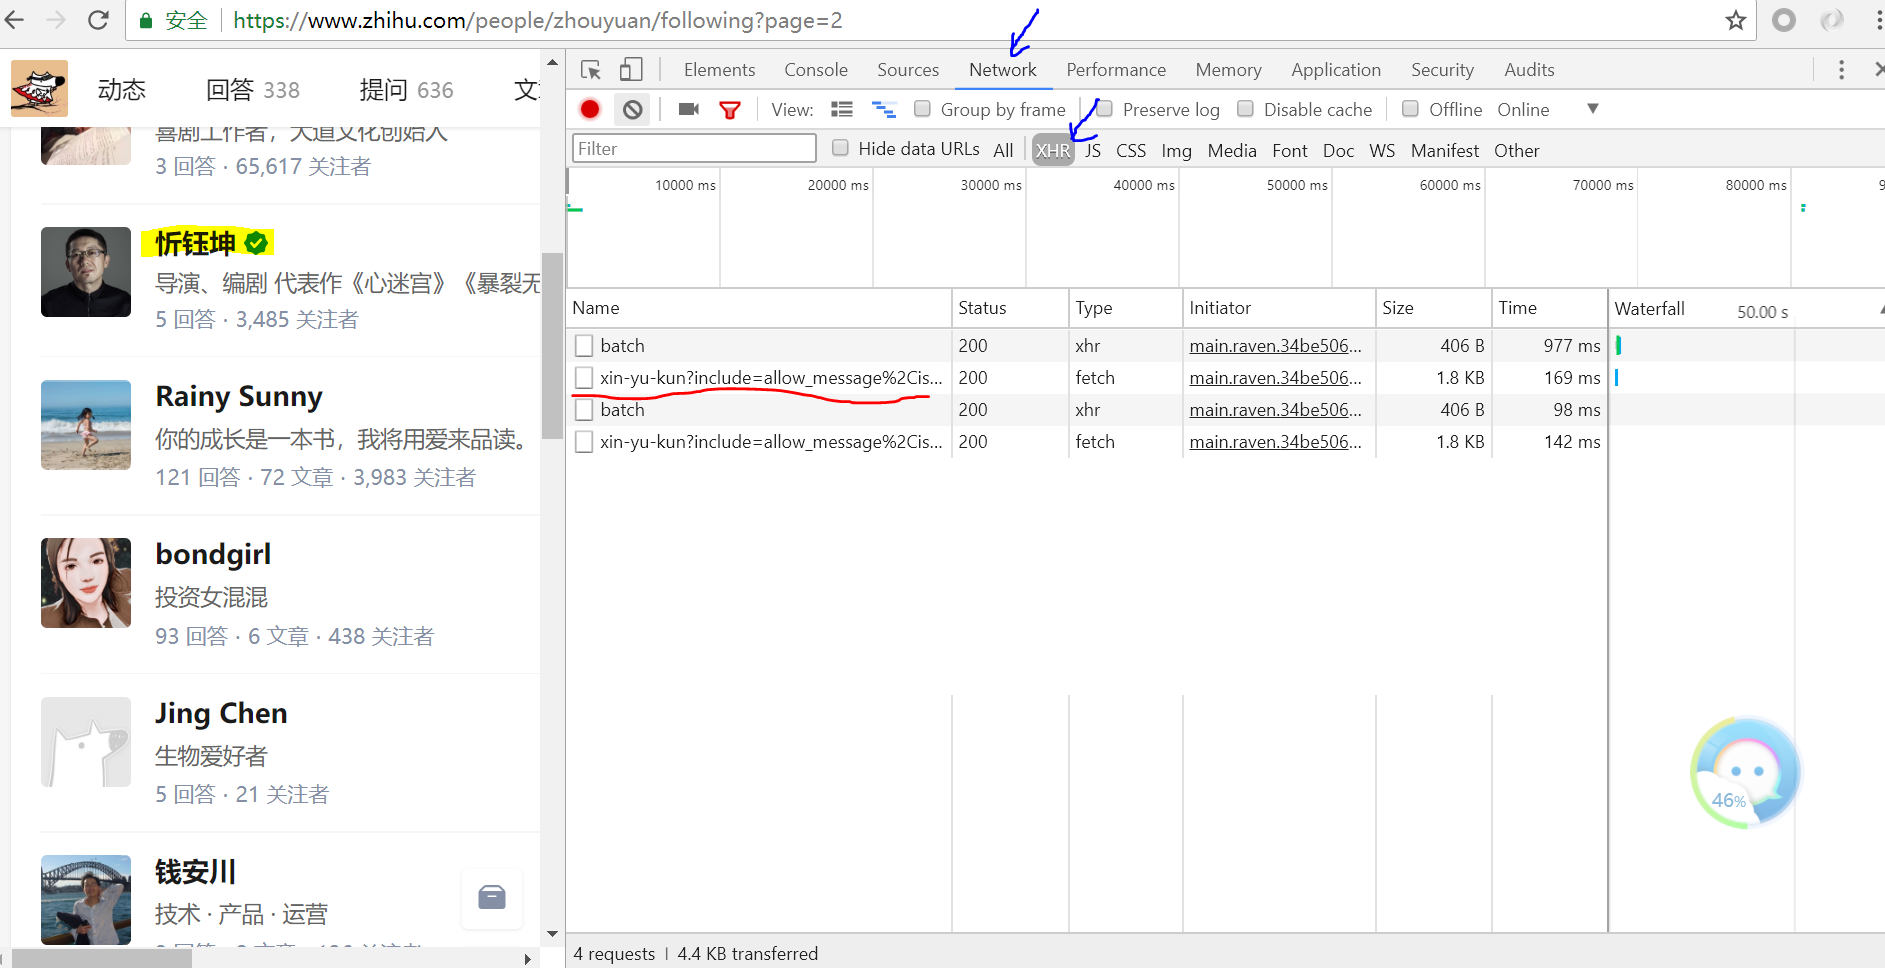Sort requests by Size column

(x=1433, y=309)
